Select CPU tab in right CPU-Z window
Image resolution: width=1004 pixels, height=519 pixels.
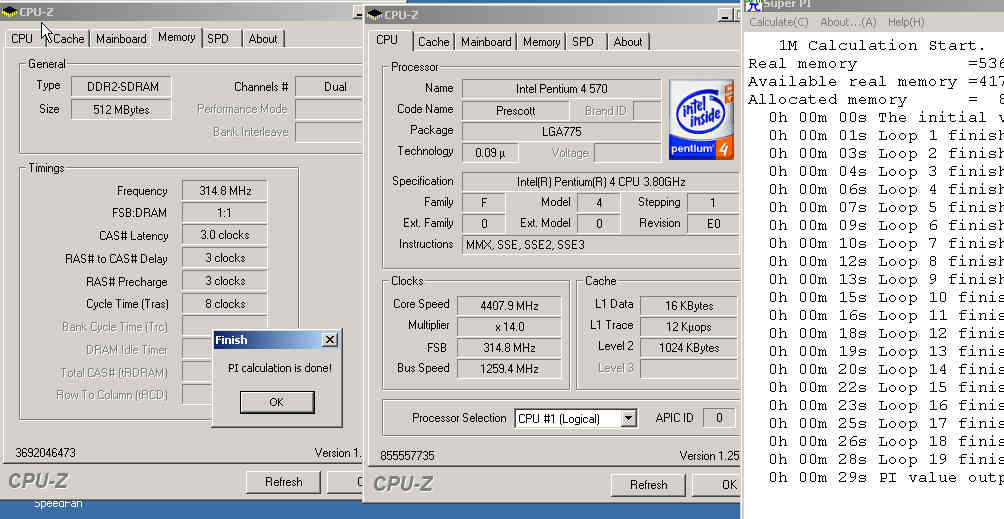[387, 40]
